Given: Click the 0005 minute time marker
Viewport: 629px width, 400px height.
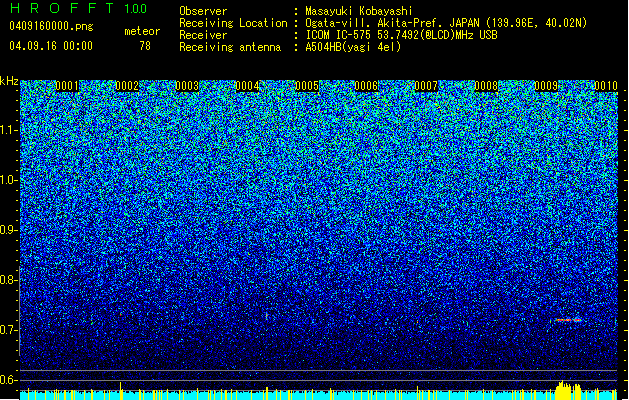Looking at the screenshot, I should [306, 86].
